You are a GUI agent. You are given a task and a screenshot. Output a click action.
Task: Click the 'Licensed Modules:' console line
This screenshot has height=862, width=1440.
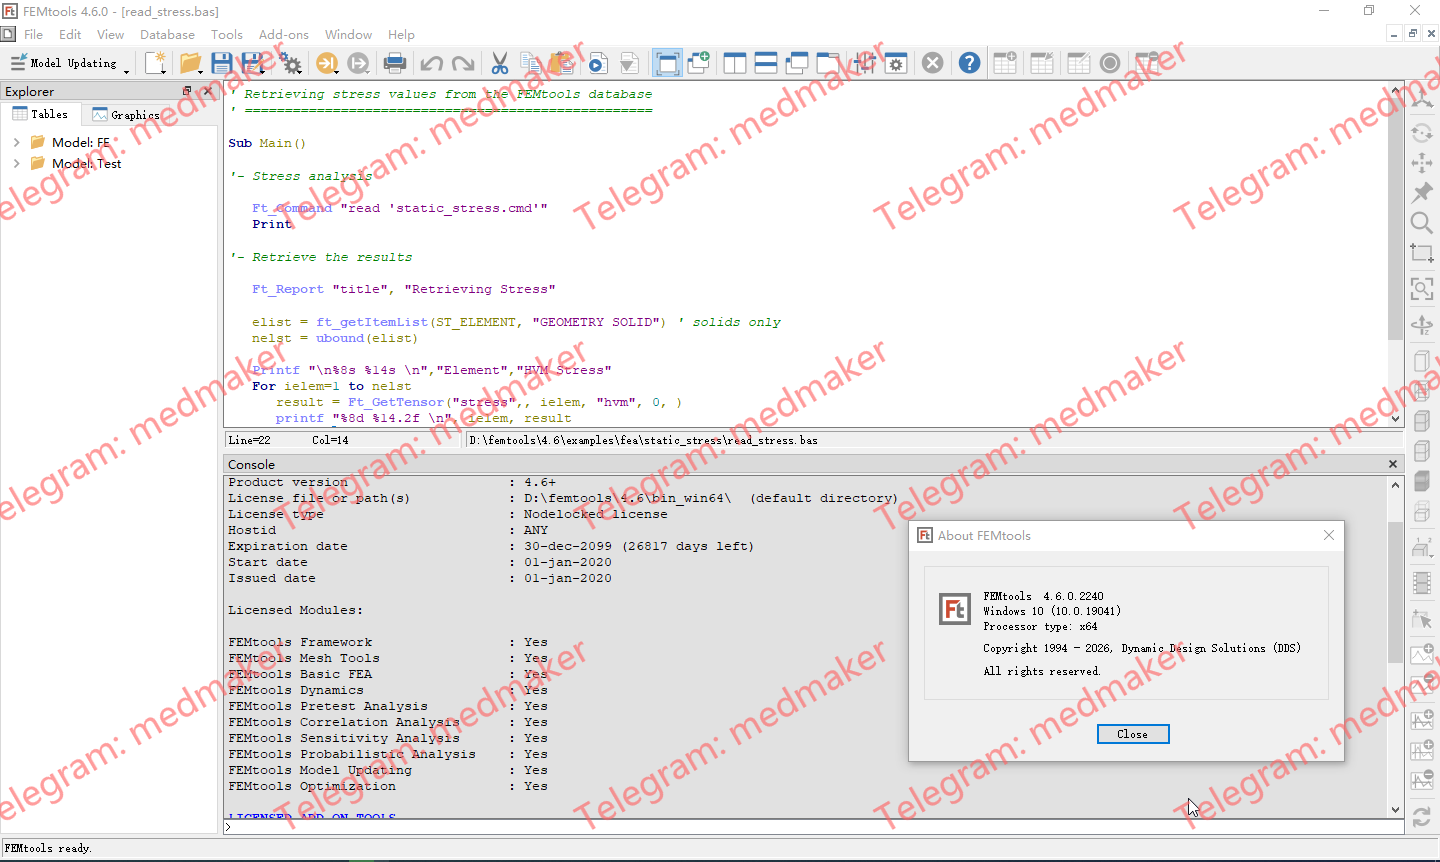coord(296,610)
